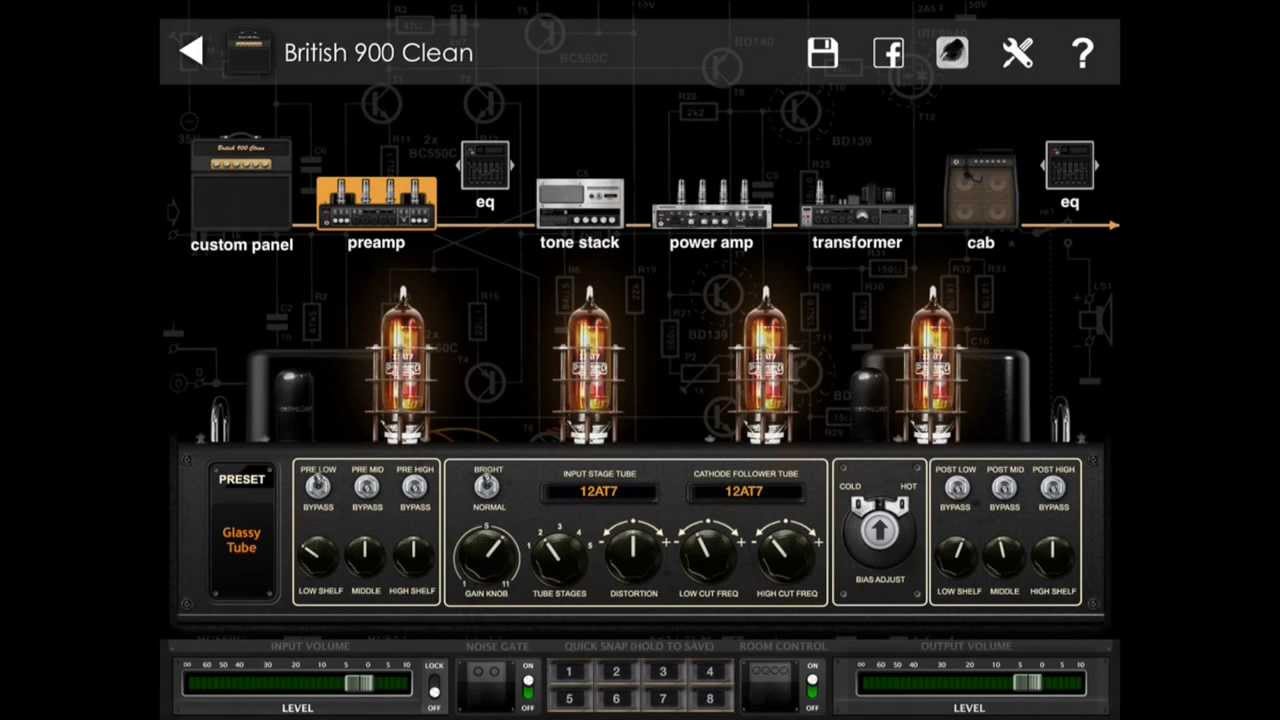Screen dimensions: 1280x720
Task: Click the second 12AT7 vacuum tube
Action: pos(588,366)
